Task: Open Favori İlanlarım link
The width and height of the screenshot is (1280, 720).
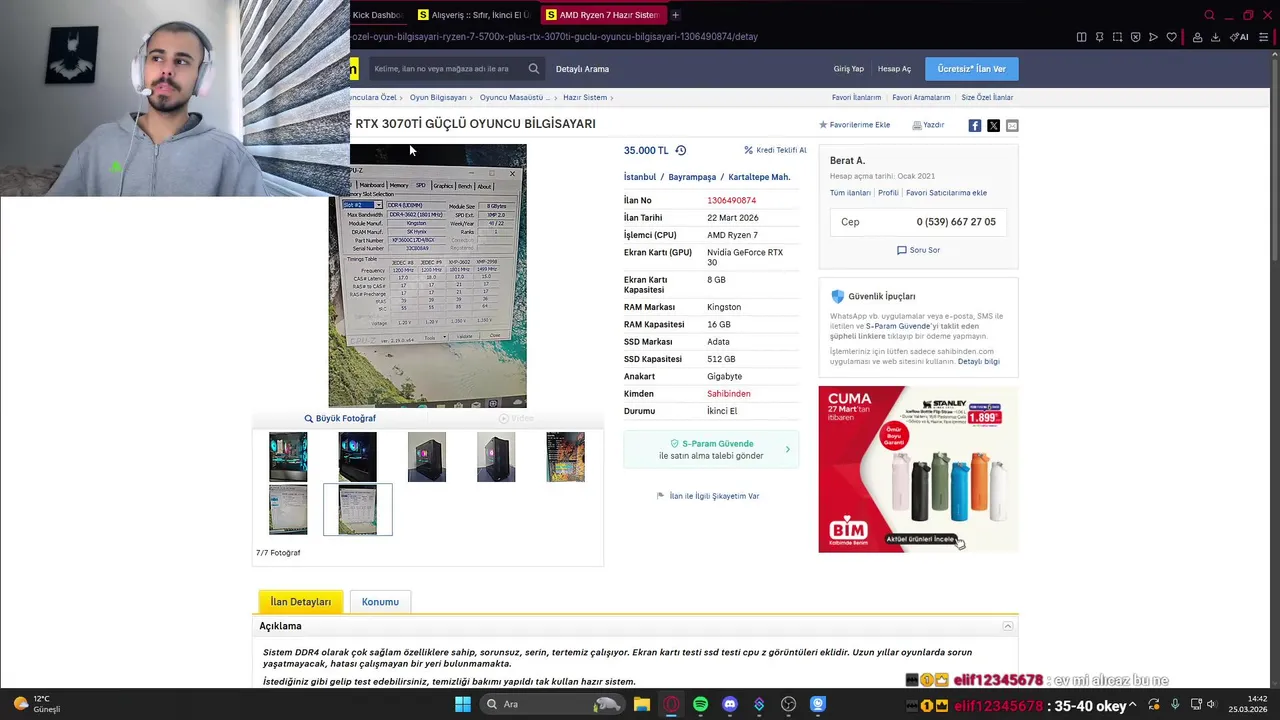Action: click(x=856, y=98)
